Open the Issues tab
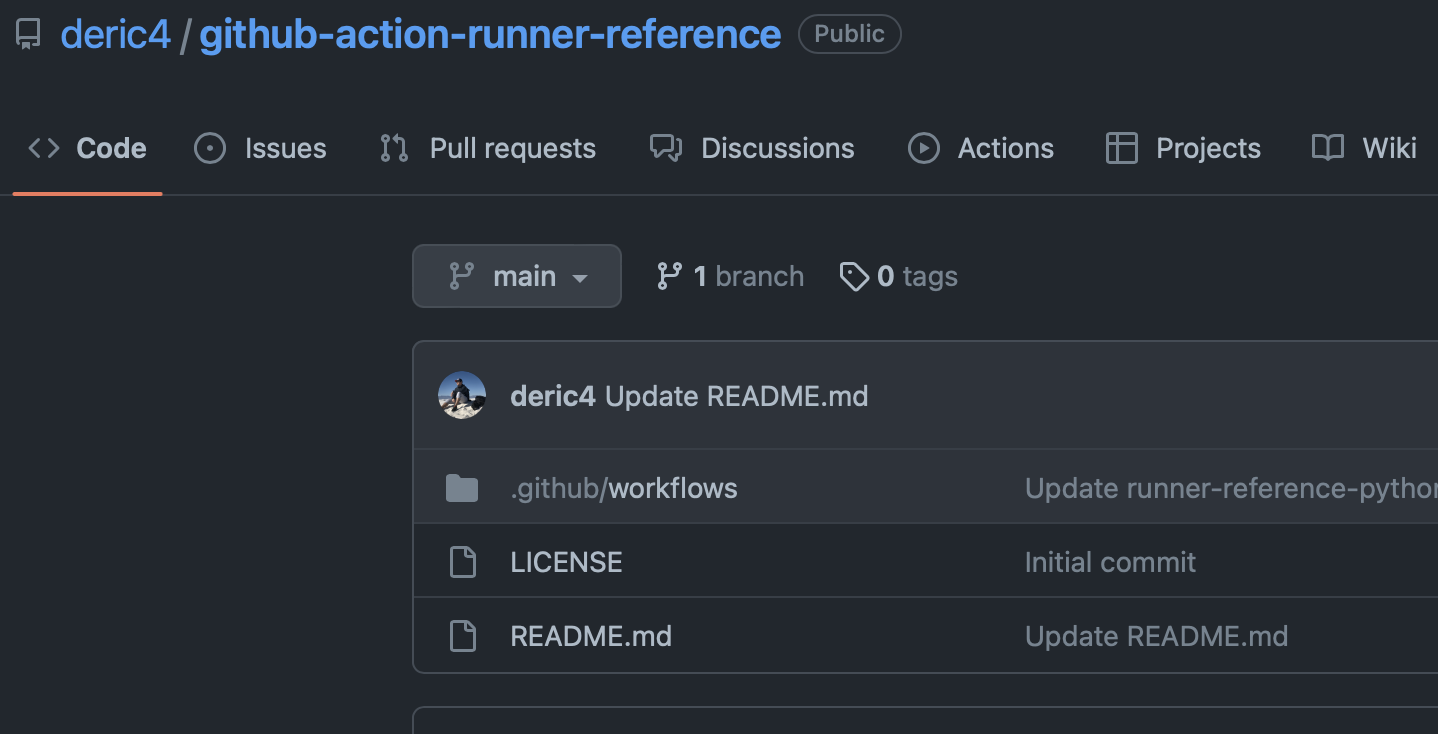 [x=260, y=149]
